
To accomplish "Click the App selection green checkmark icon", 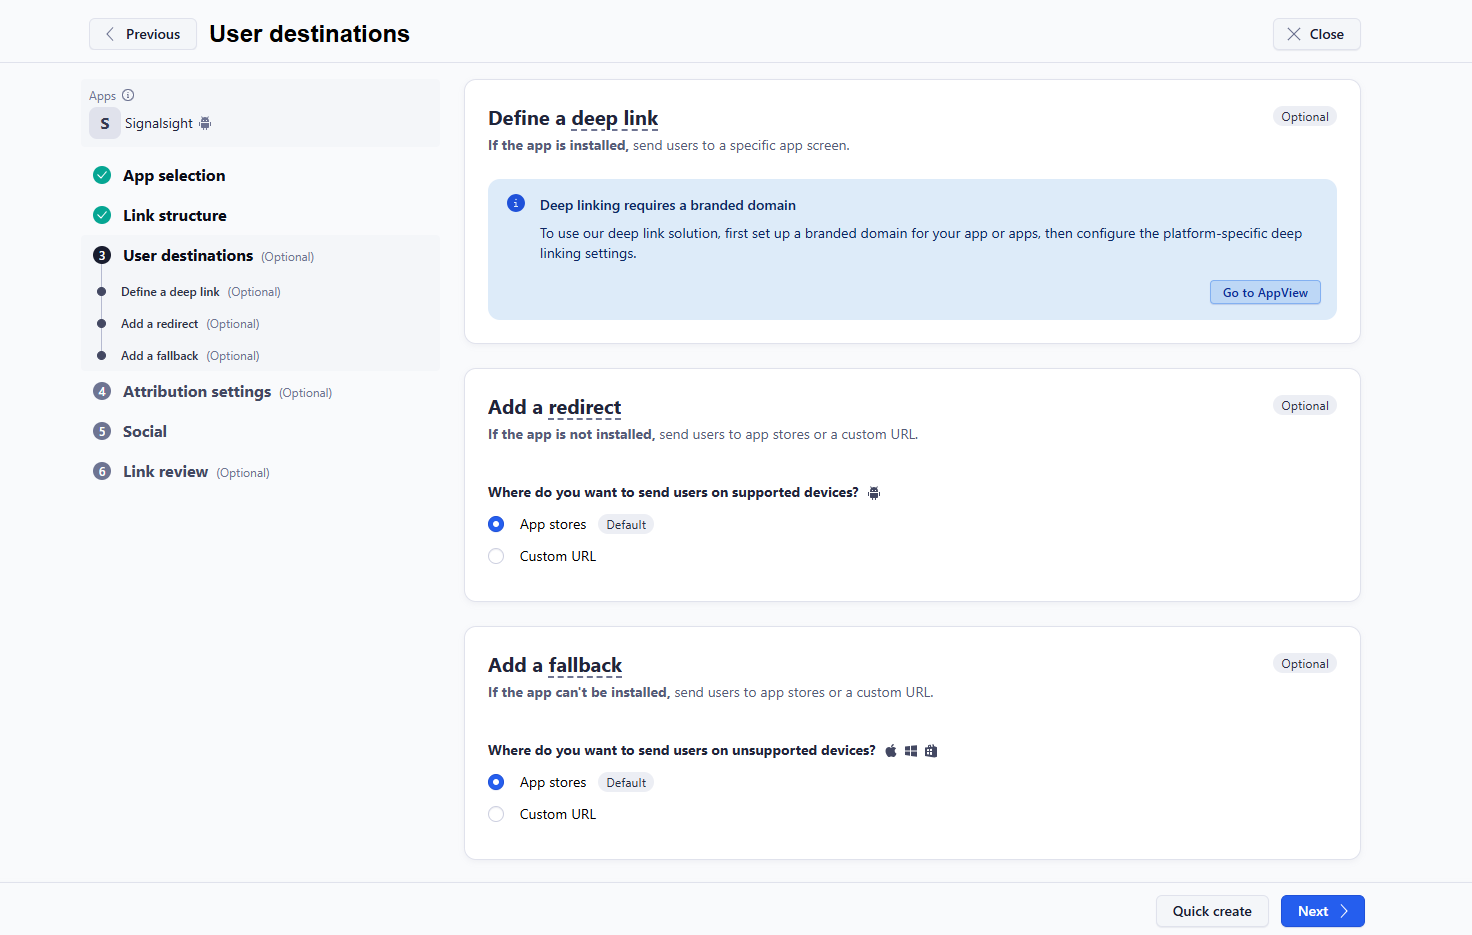I will pos(102,175).
